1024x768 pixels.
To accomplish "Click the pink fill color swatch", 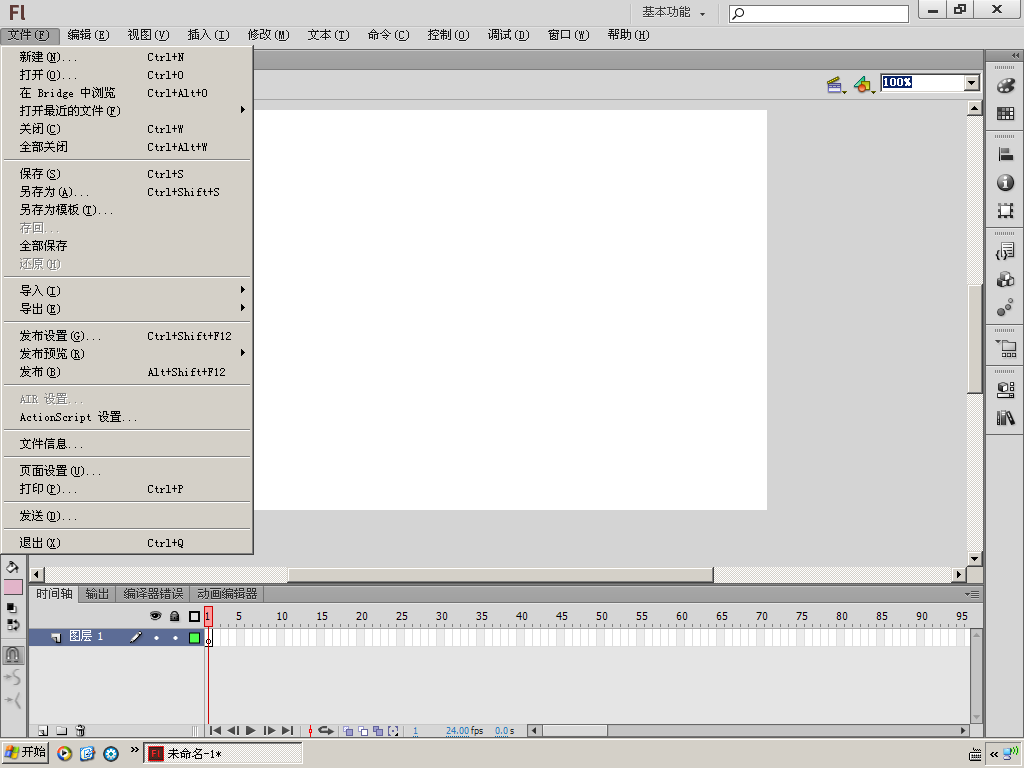I will (x=13, y=586).
